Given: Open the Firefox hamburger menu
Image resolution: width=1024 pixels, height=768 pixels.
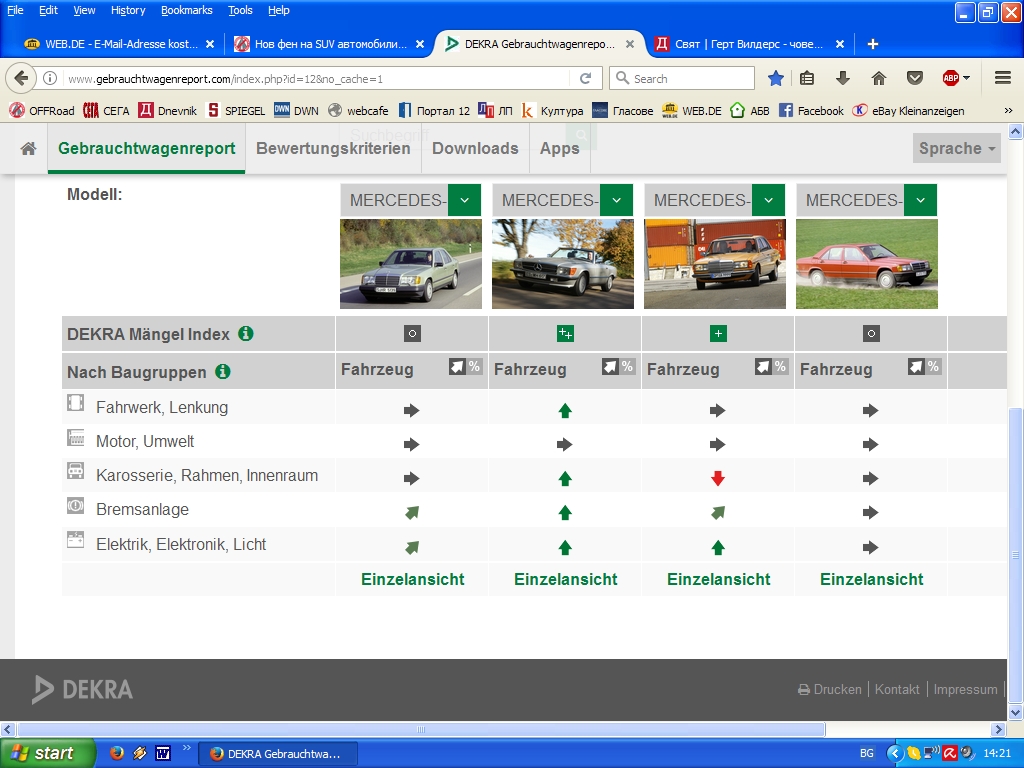Looking at the screenshot, I should 1002,78.
